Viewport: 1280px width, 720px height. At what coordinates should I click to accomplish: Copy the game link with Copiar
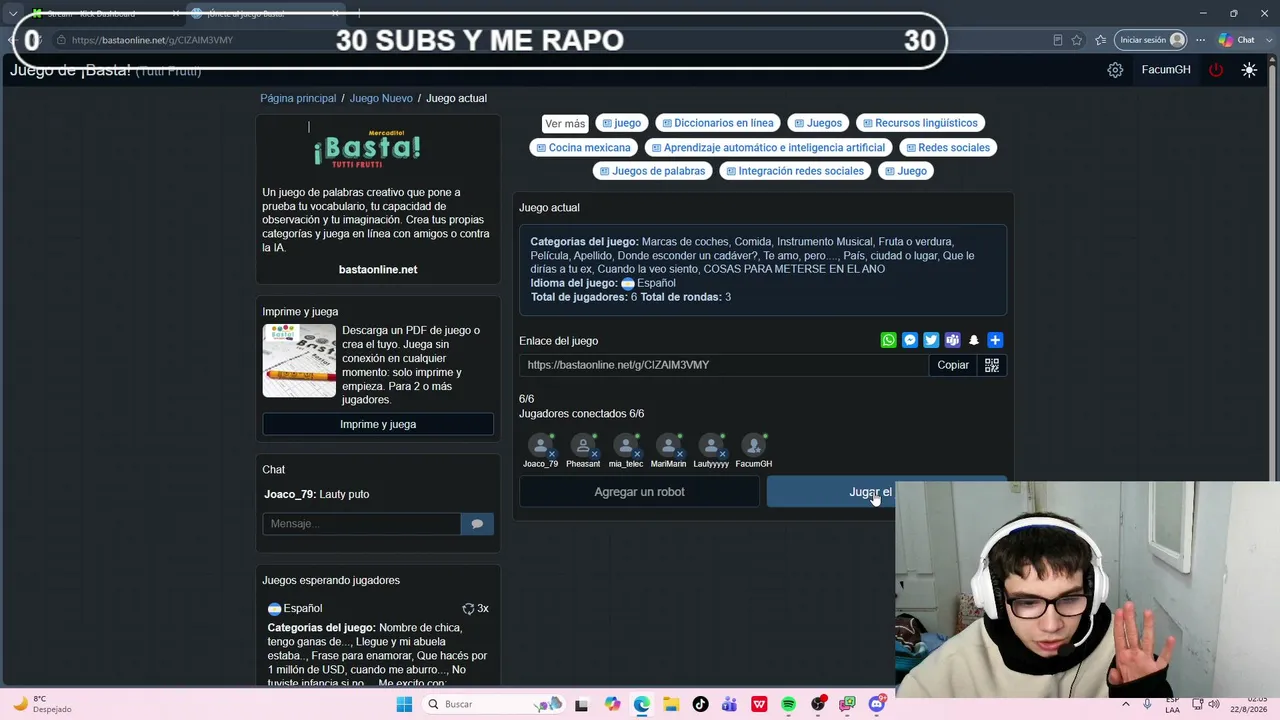point(953,365)
